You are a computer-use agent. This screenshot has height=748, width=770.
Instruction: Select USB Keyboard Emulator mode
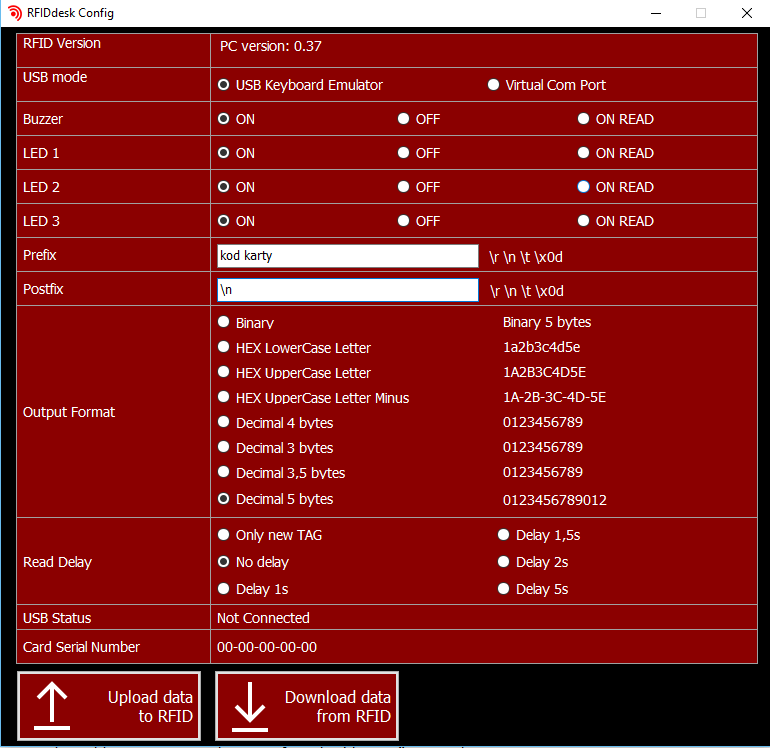click(224, 85)
